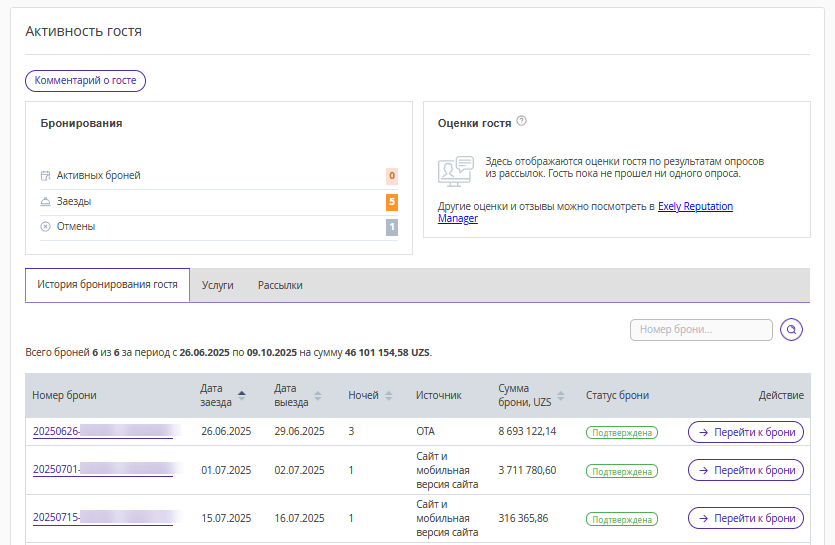The image size is (835, 545).
Task: Focus the Номер брони search field
Action: point(700,330)
